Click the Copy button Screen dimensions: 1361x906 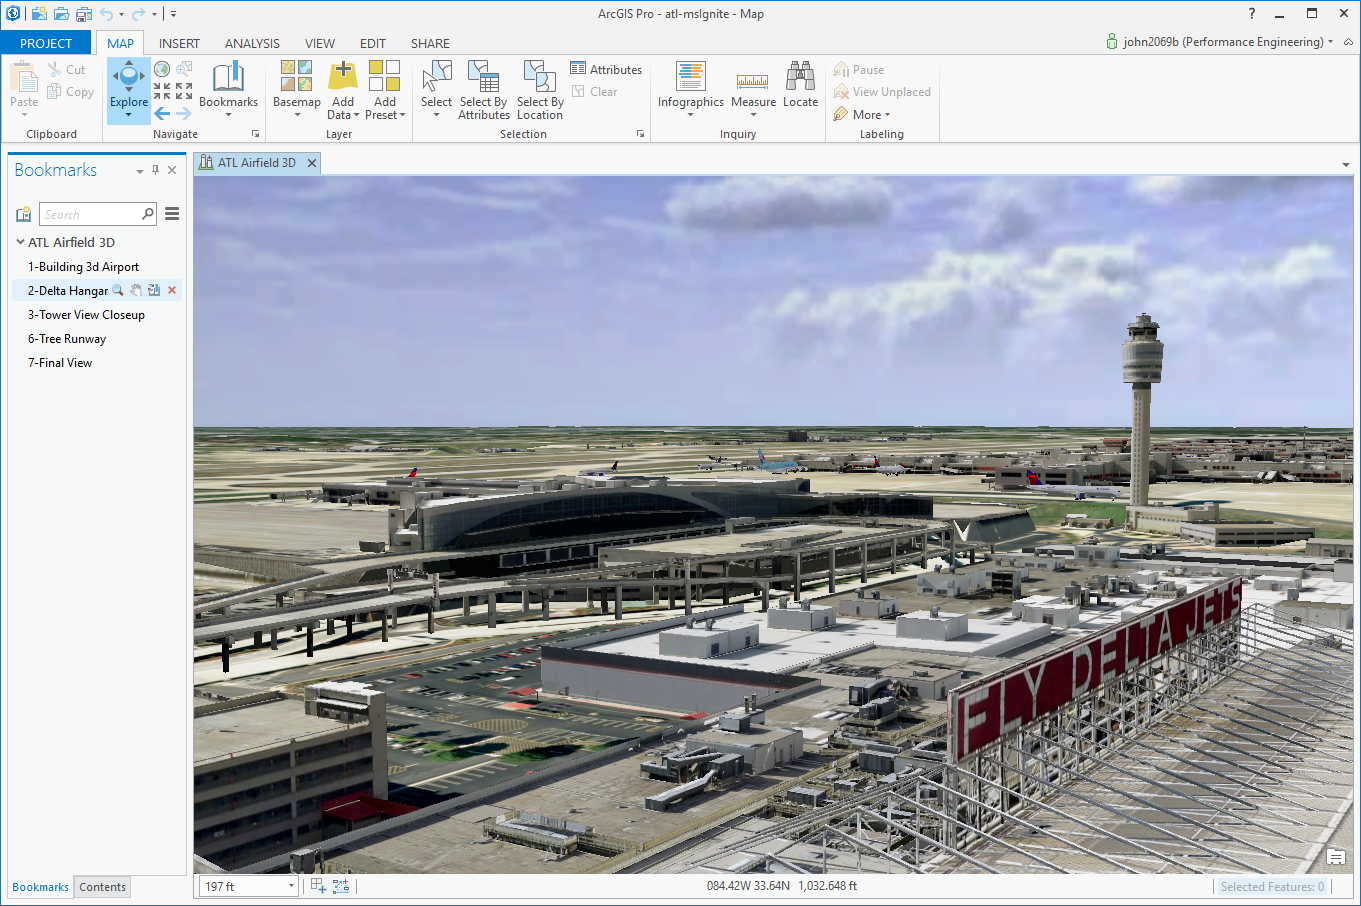pos(70,91)
